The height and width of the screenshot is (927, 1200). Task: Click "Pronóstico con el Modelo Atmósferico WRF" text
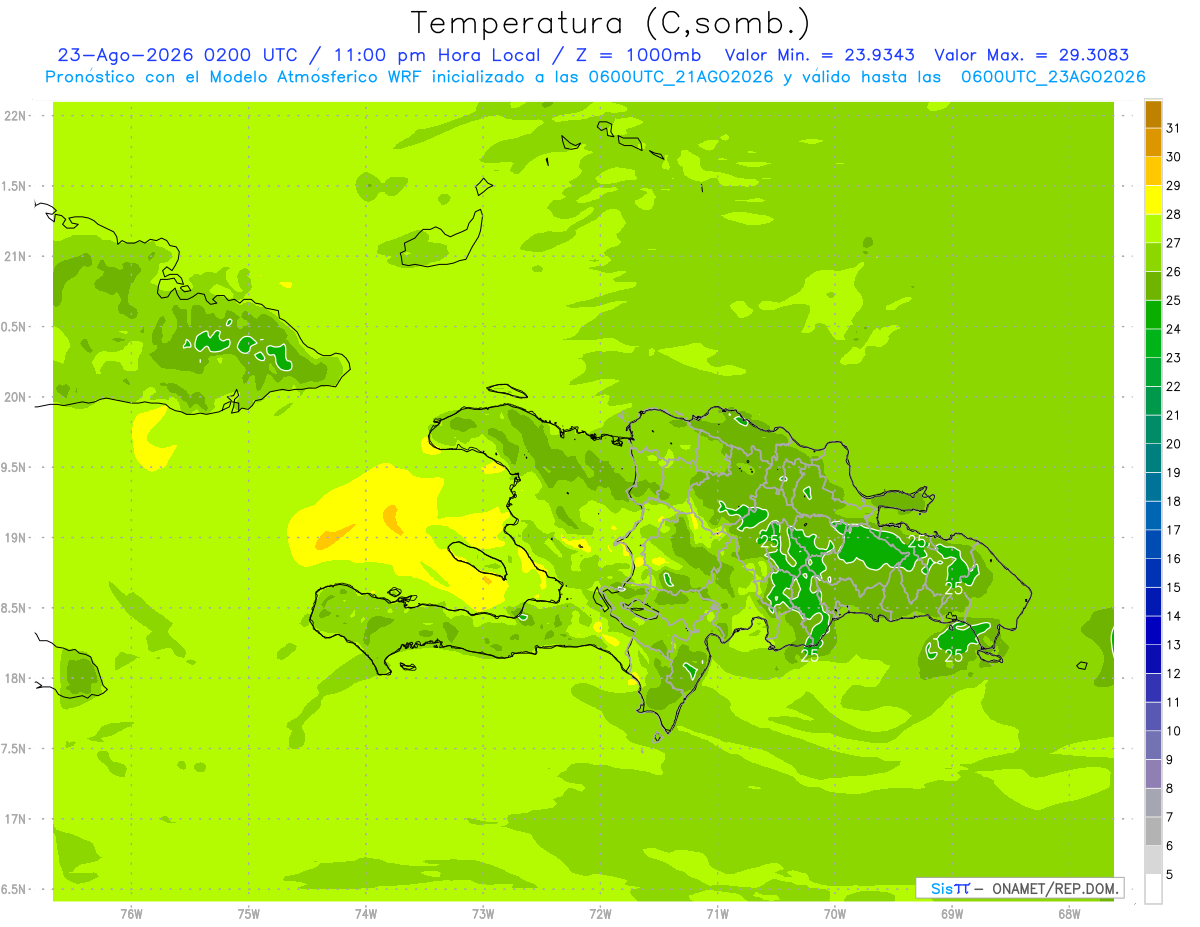(x=249, y=77)
